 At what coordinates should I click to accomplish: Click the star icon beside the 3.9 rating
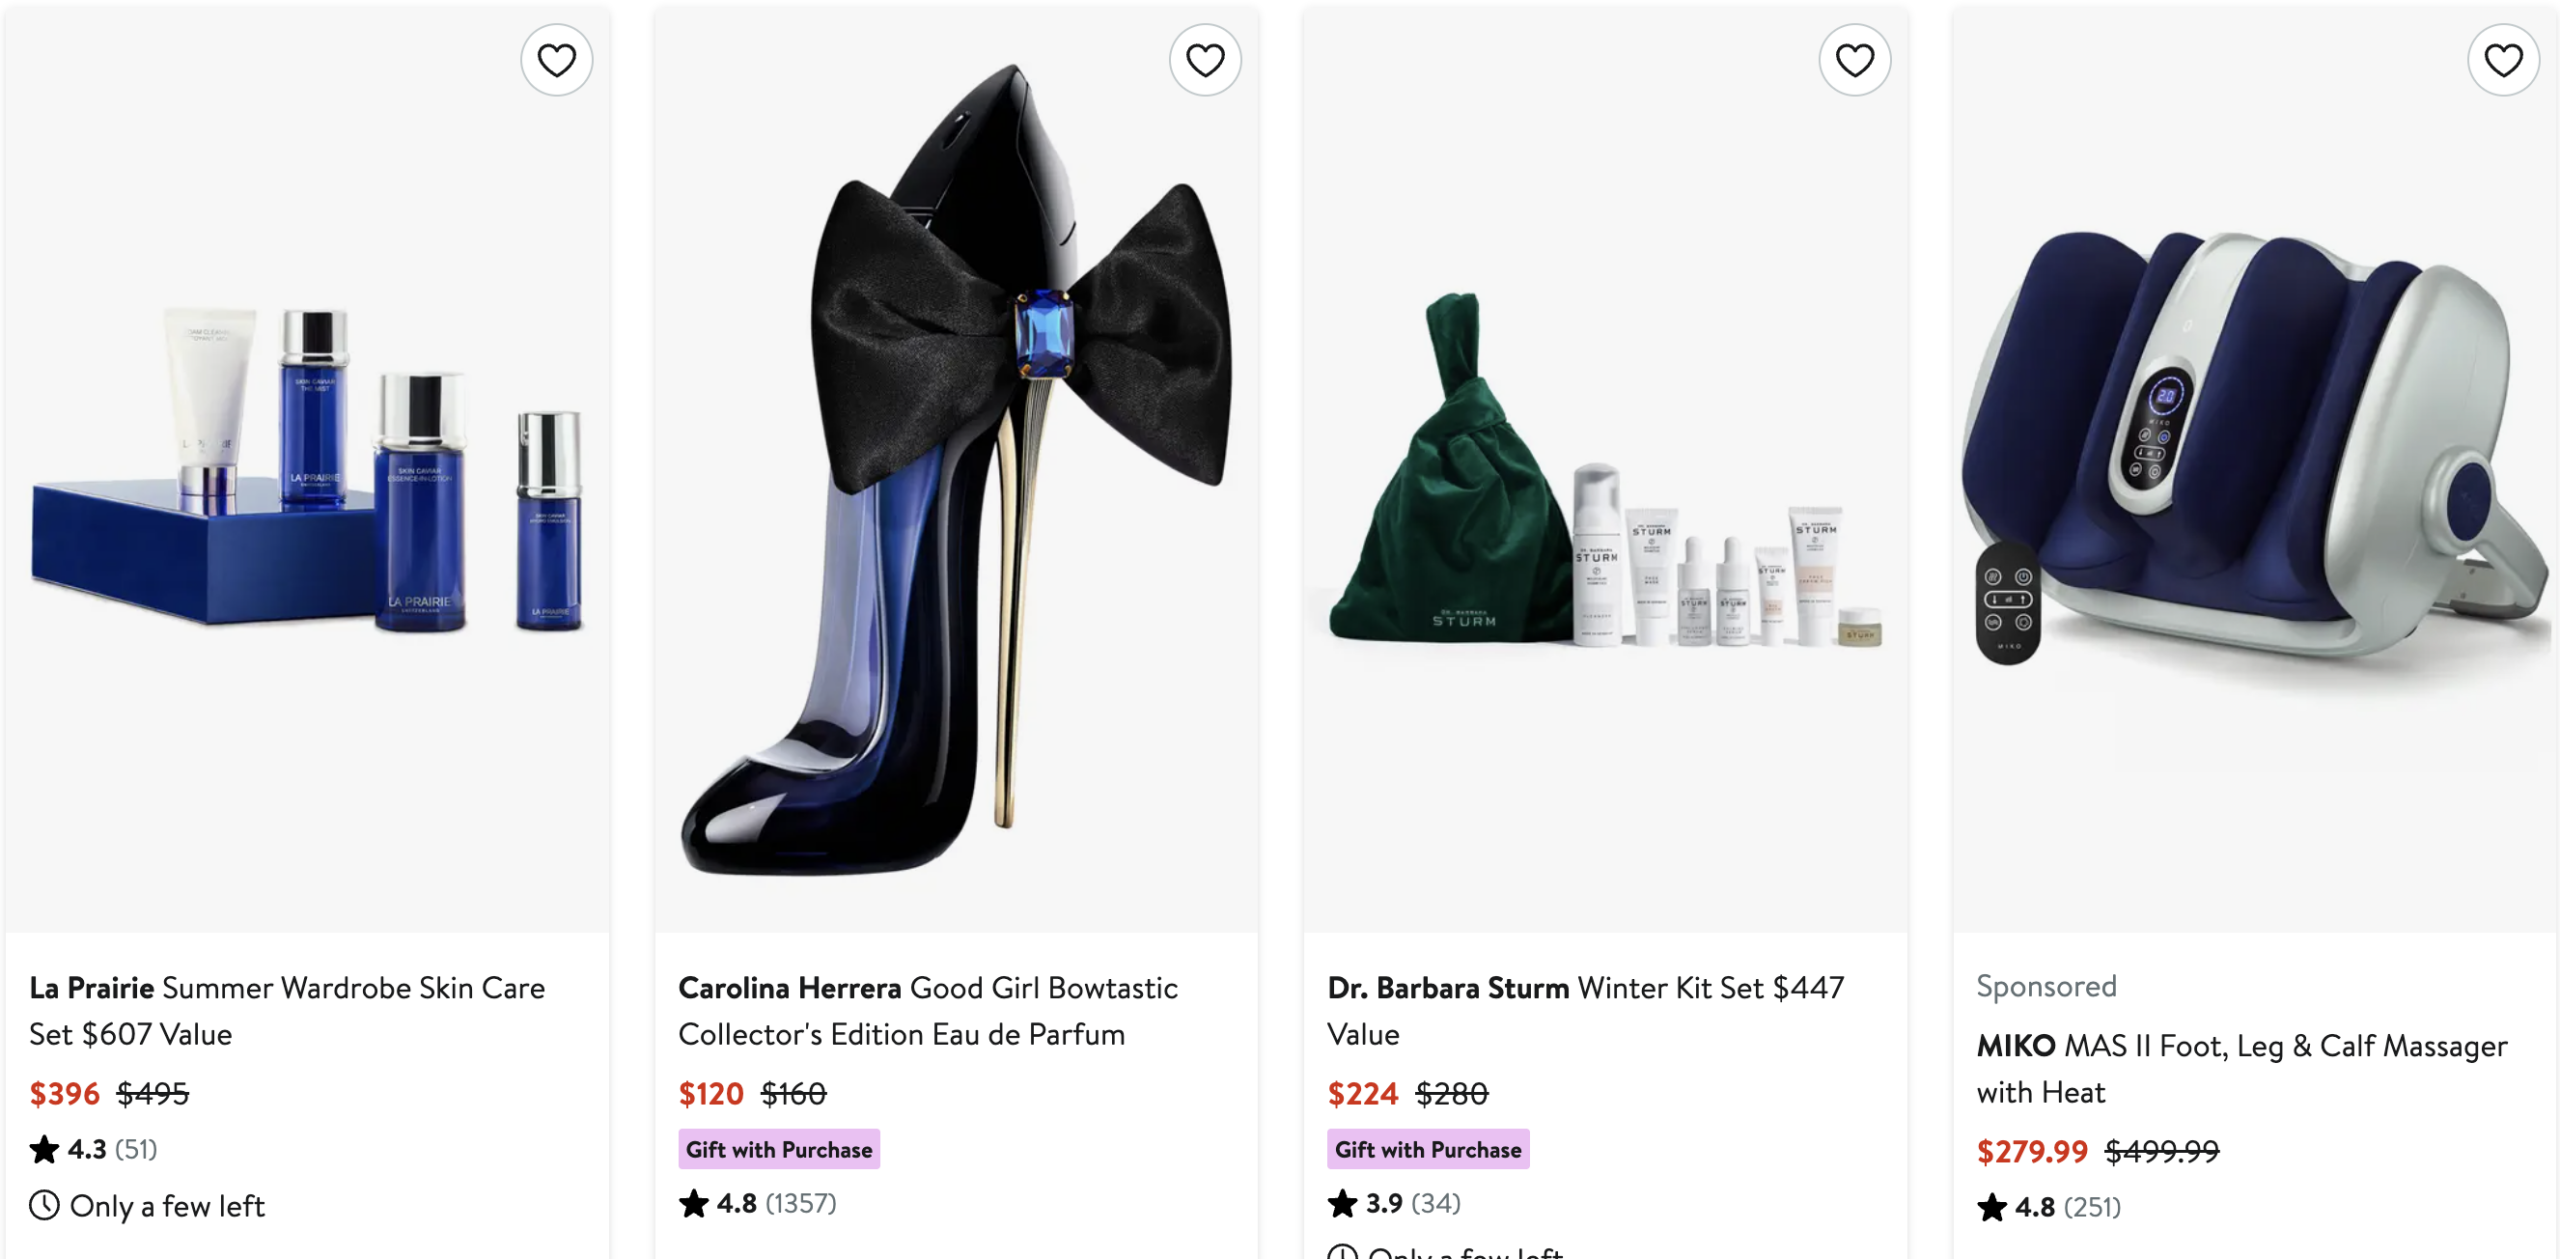[x=1342, y=1203]
